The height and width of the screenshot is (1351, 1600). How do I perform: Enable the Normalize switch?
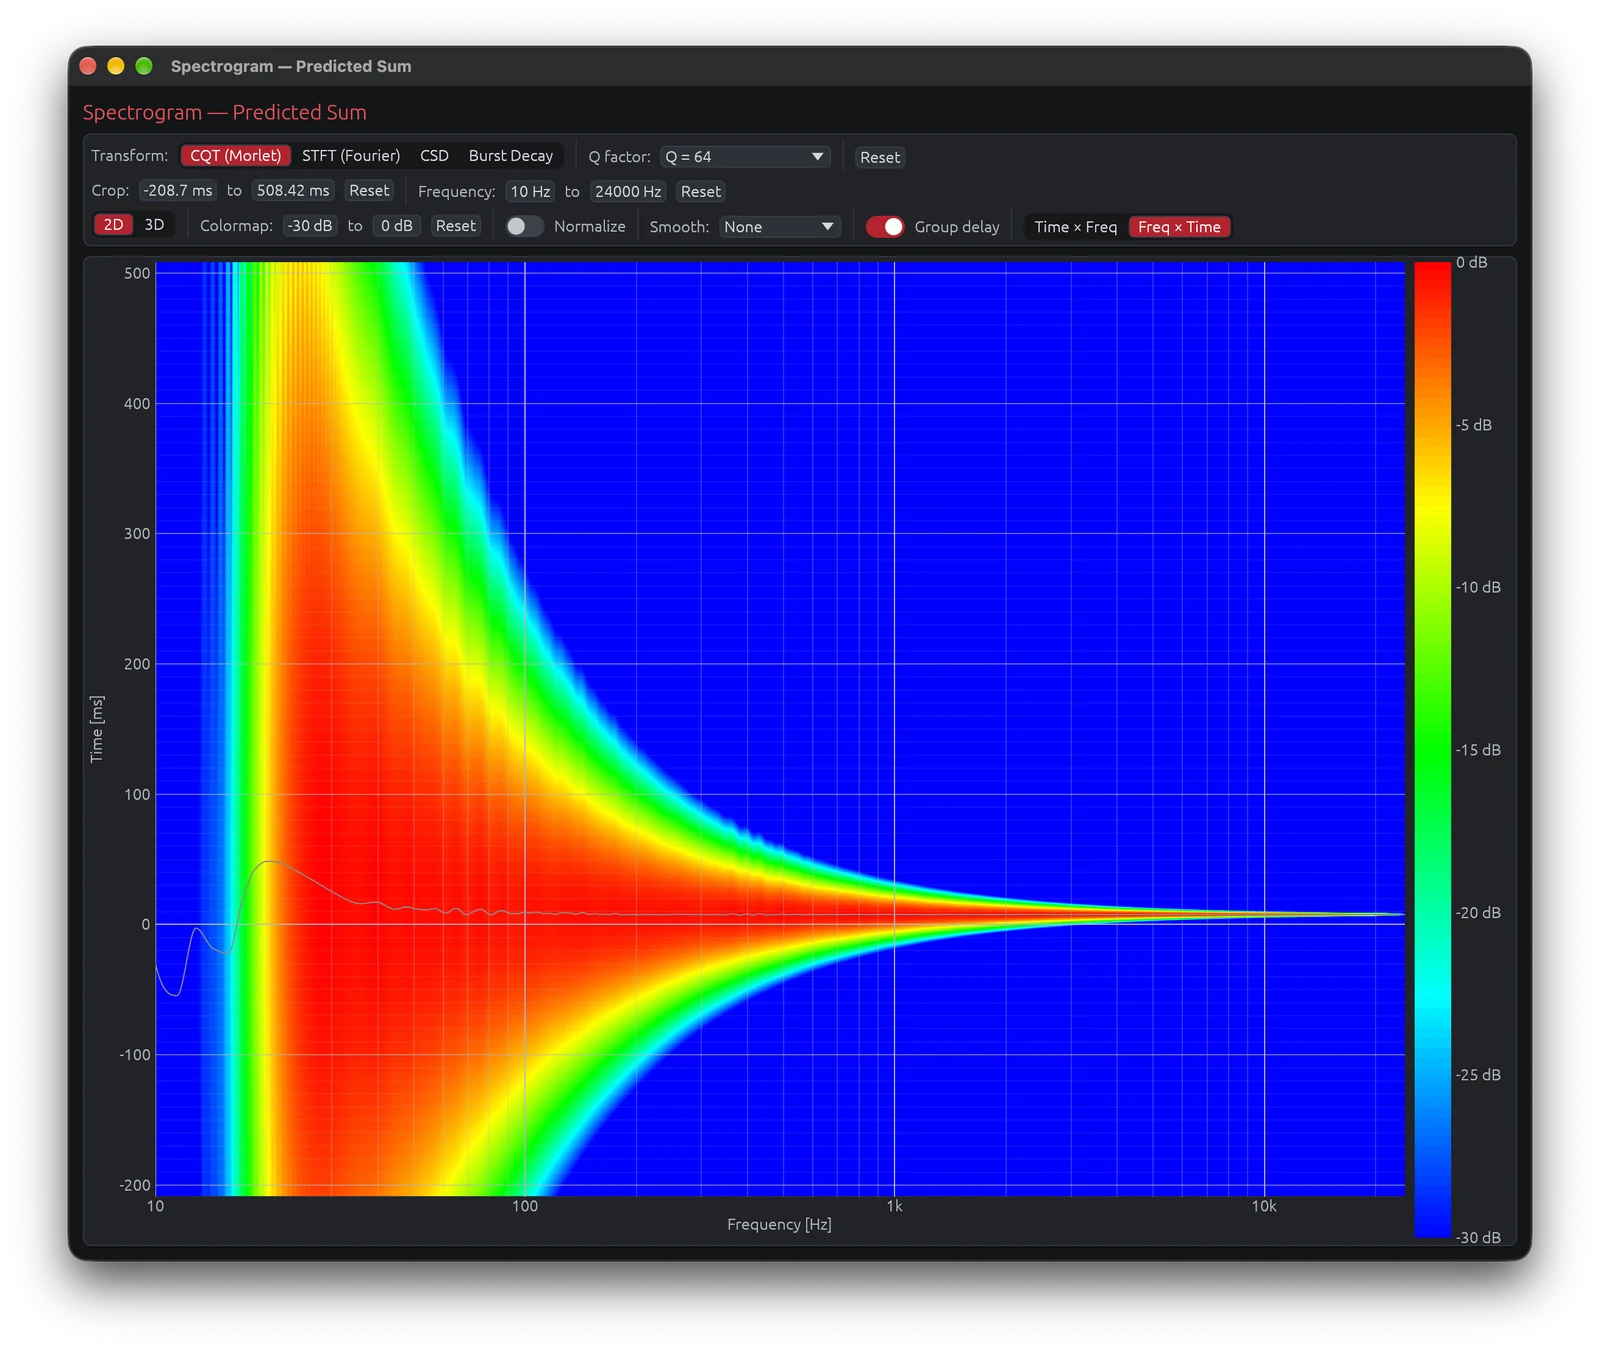tap(523, 227)
